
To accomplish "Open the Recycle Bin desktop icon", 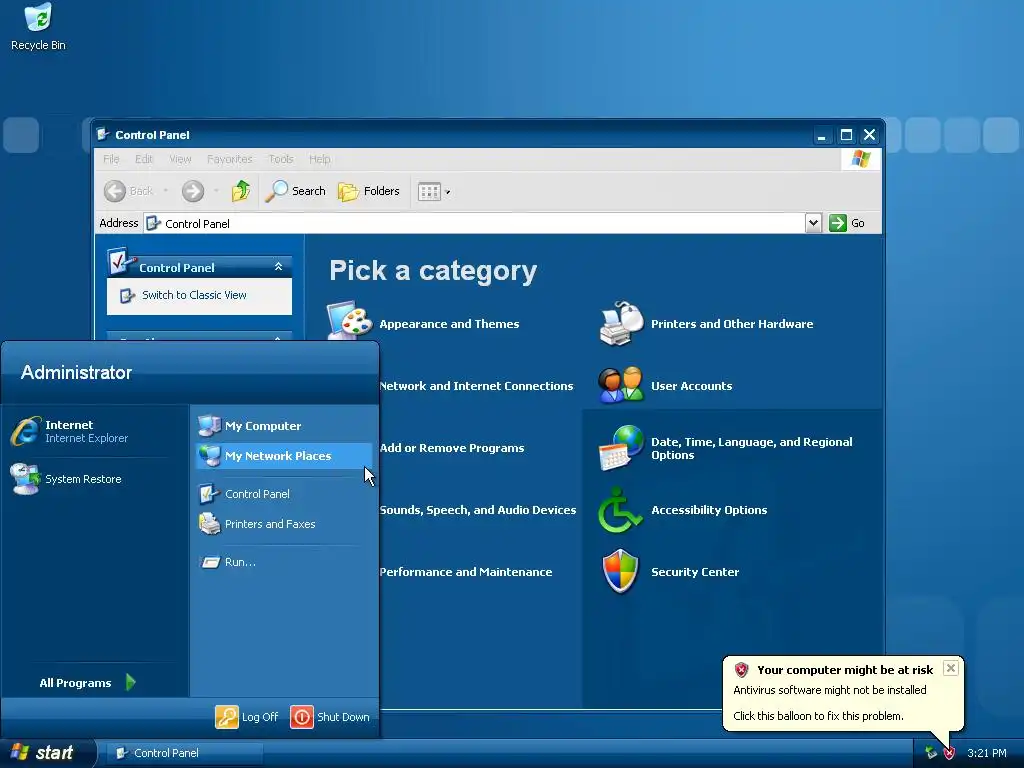I will 38,27.
